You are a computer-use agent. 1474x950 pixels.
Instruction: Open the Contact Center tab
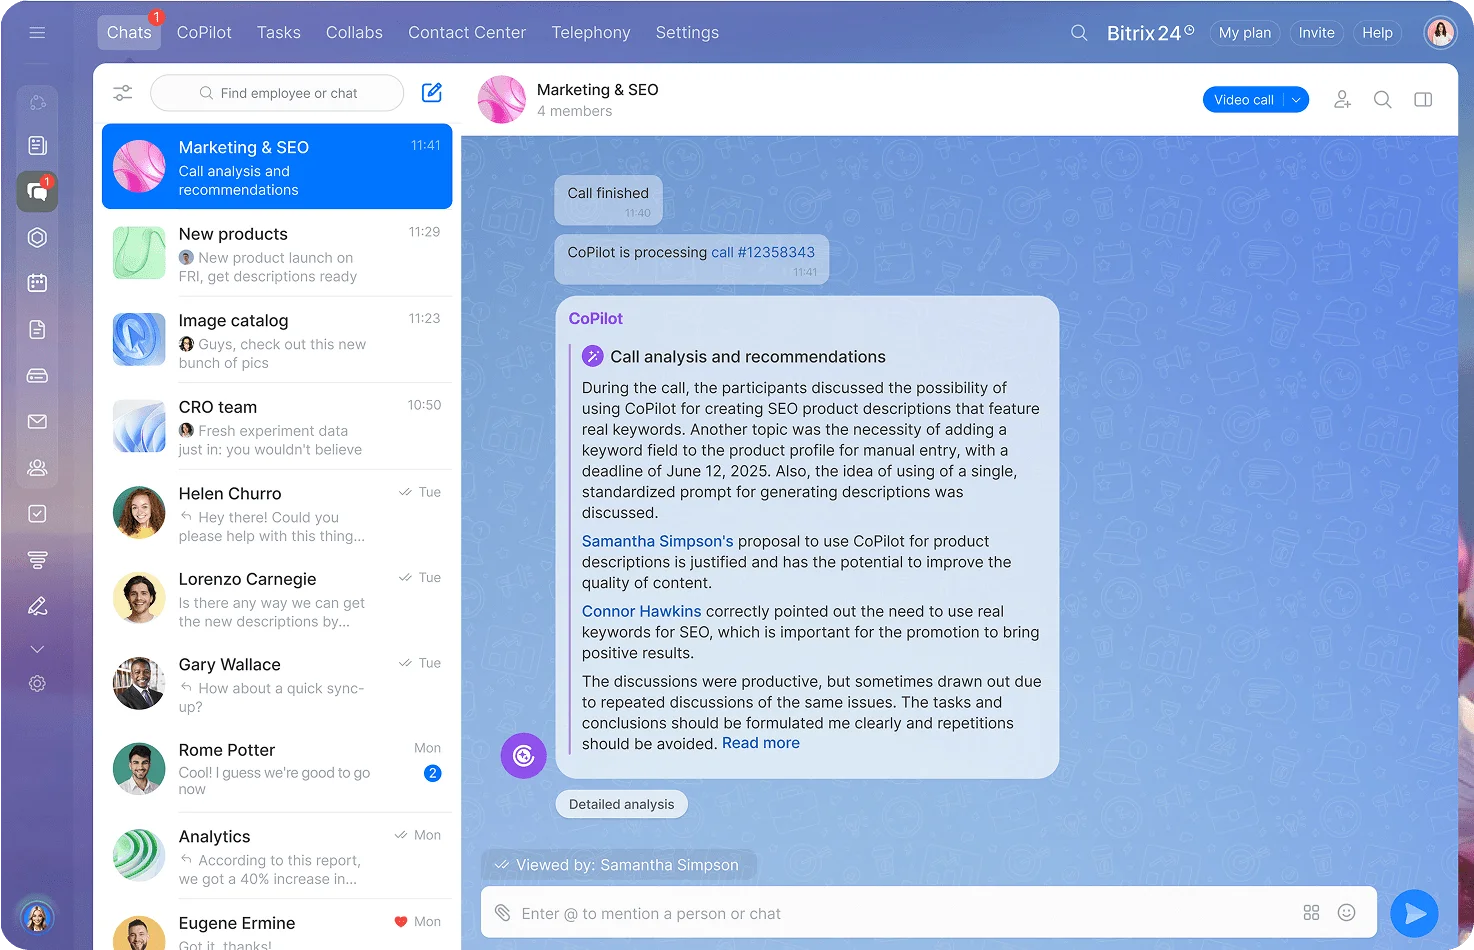[x=466, y=33]
